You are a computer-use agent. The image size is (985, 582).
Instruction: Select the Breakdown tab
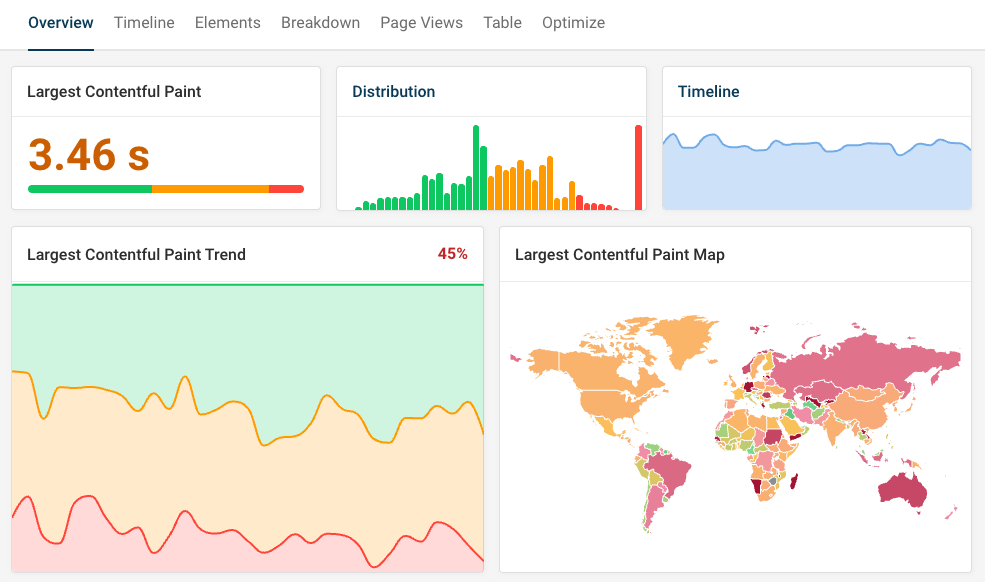tap(320, 22)
